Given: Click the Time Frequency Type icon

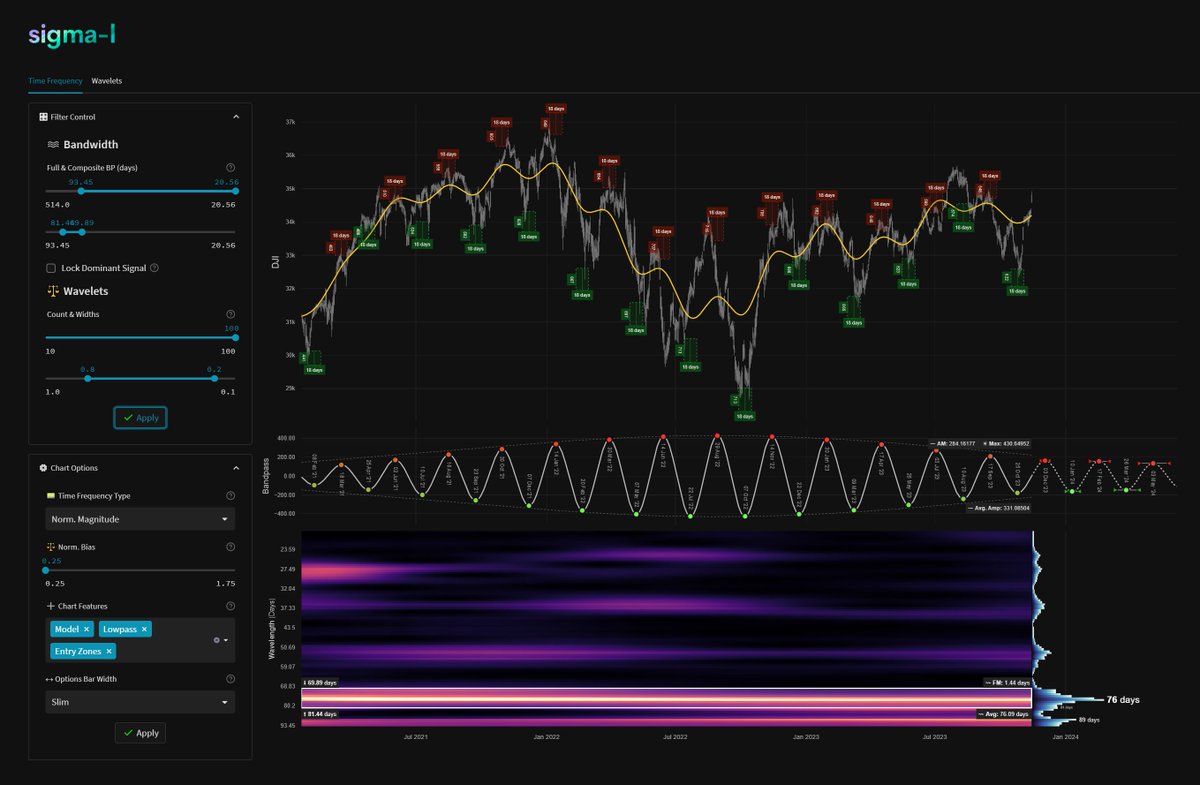Looking at the screenshot, I should [x=51, y=496].
